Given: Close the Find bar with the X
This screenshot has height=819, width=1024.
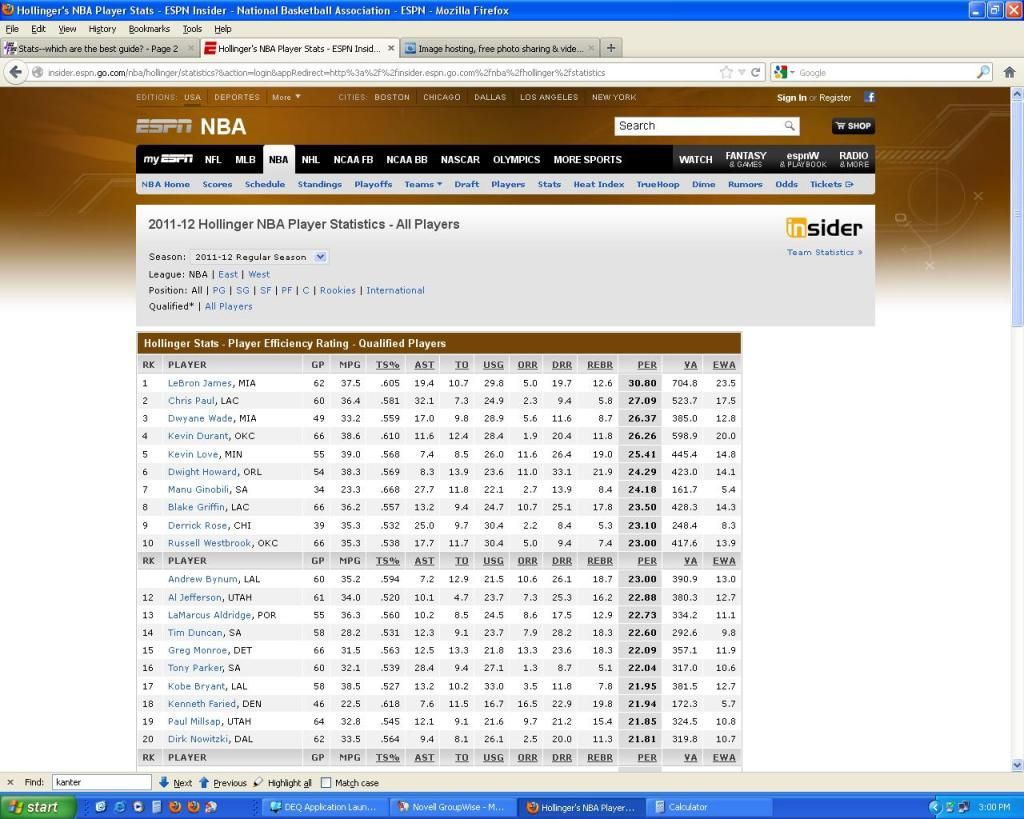Looking at the screenshot, I should point(10,782).
